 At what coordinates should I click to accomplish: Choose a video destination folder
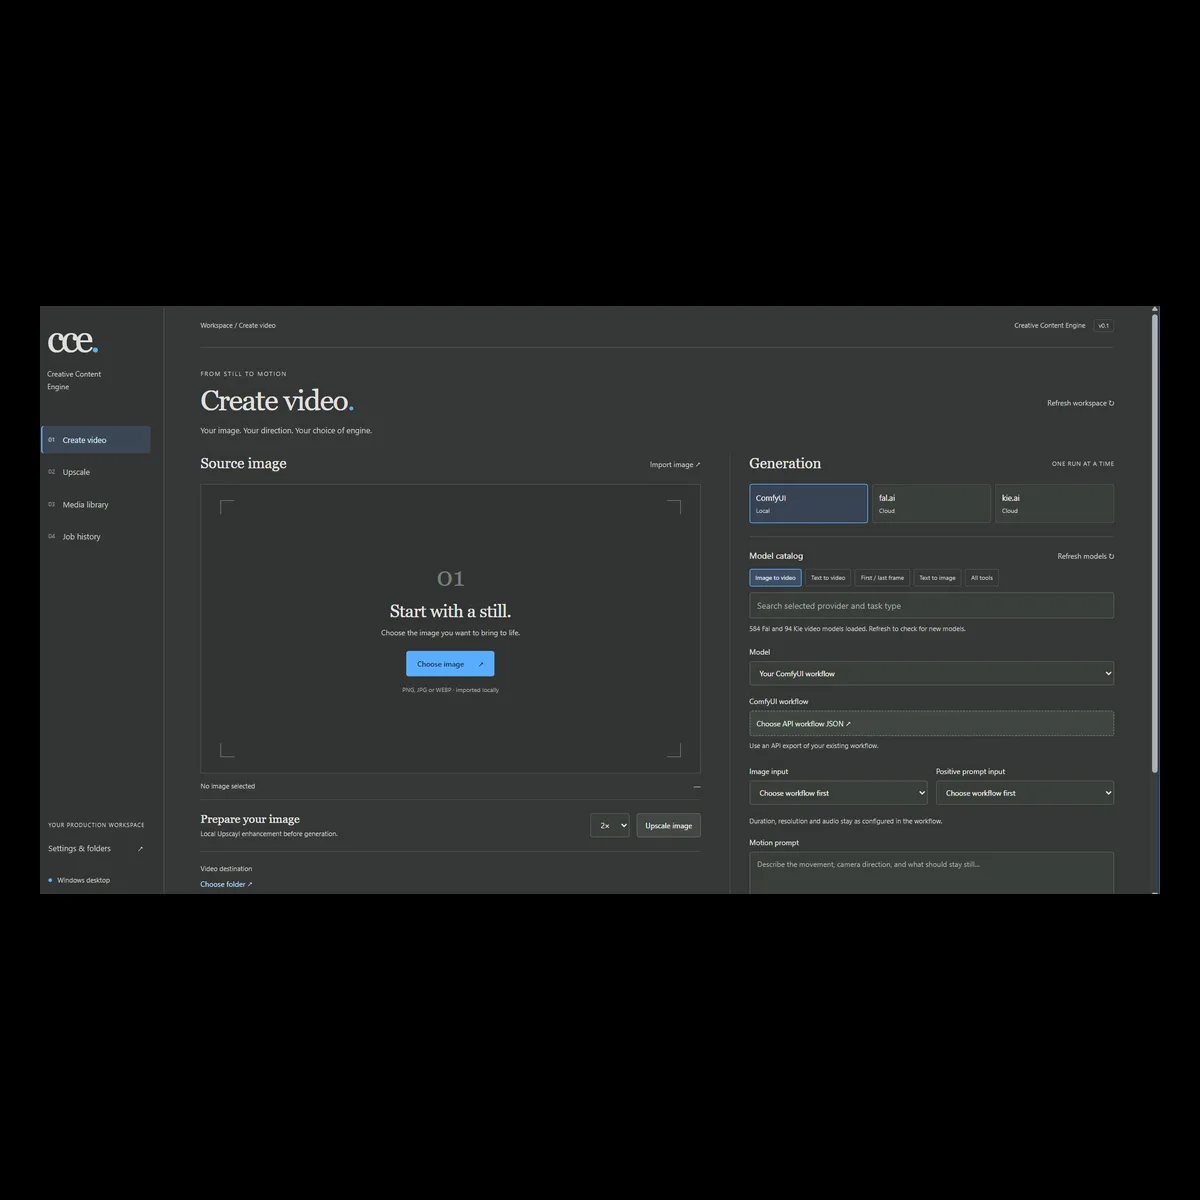(226, 885)
